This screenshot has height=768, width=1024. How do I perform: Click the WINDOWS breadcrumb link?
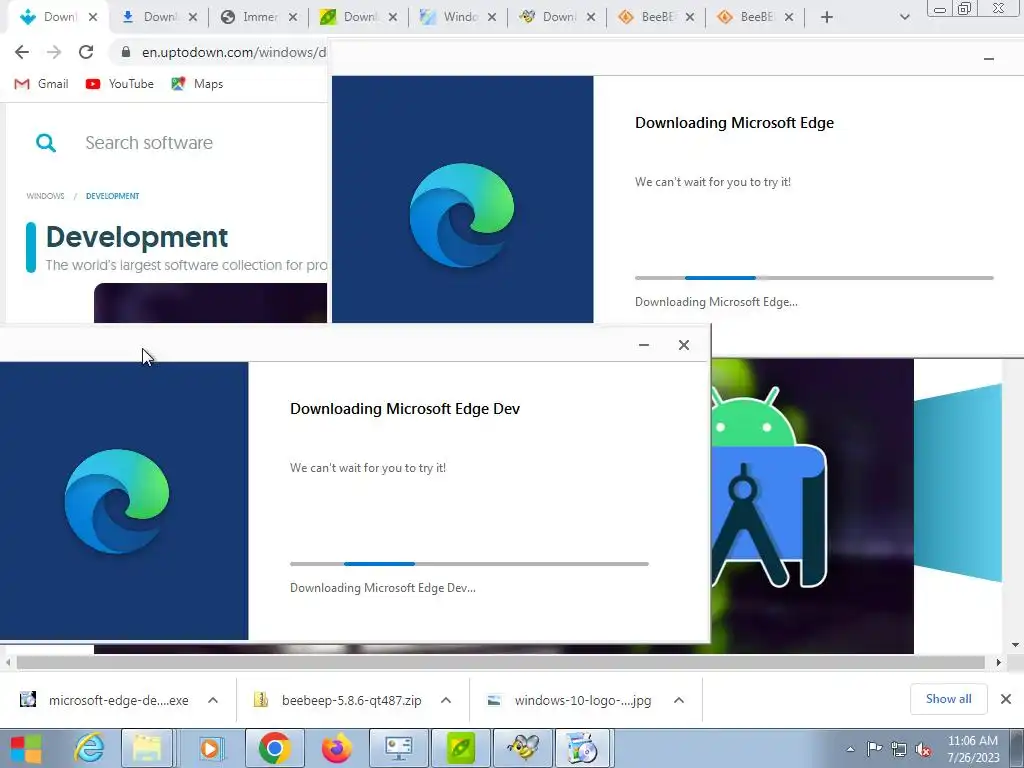[45, 196]
